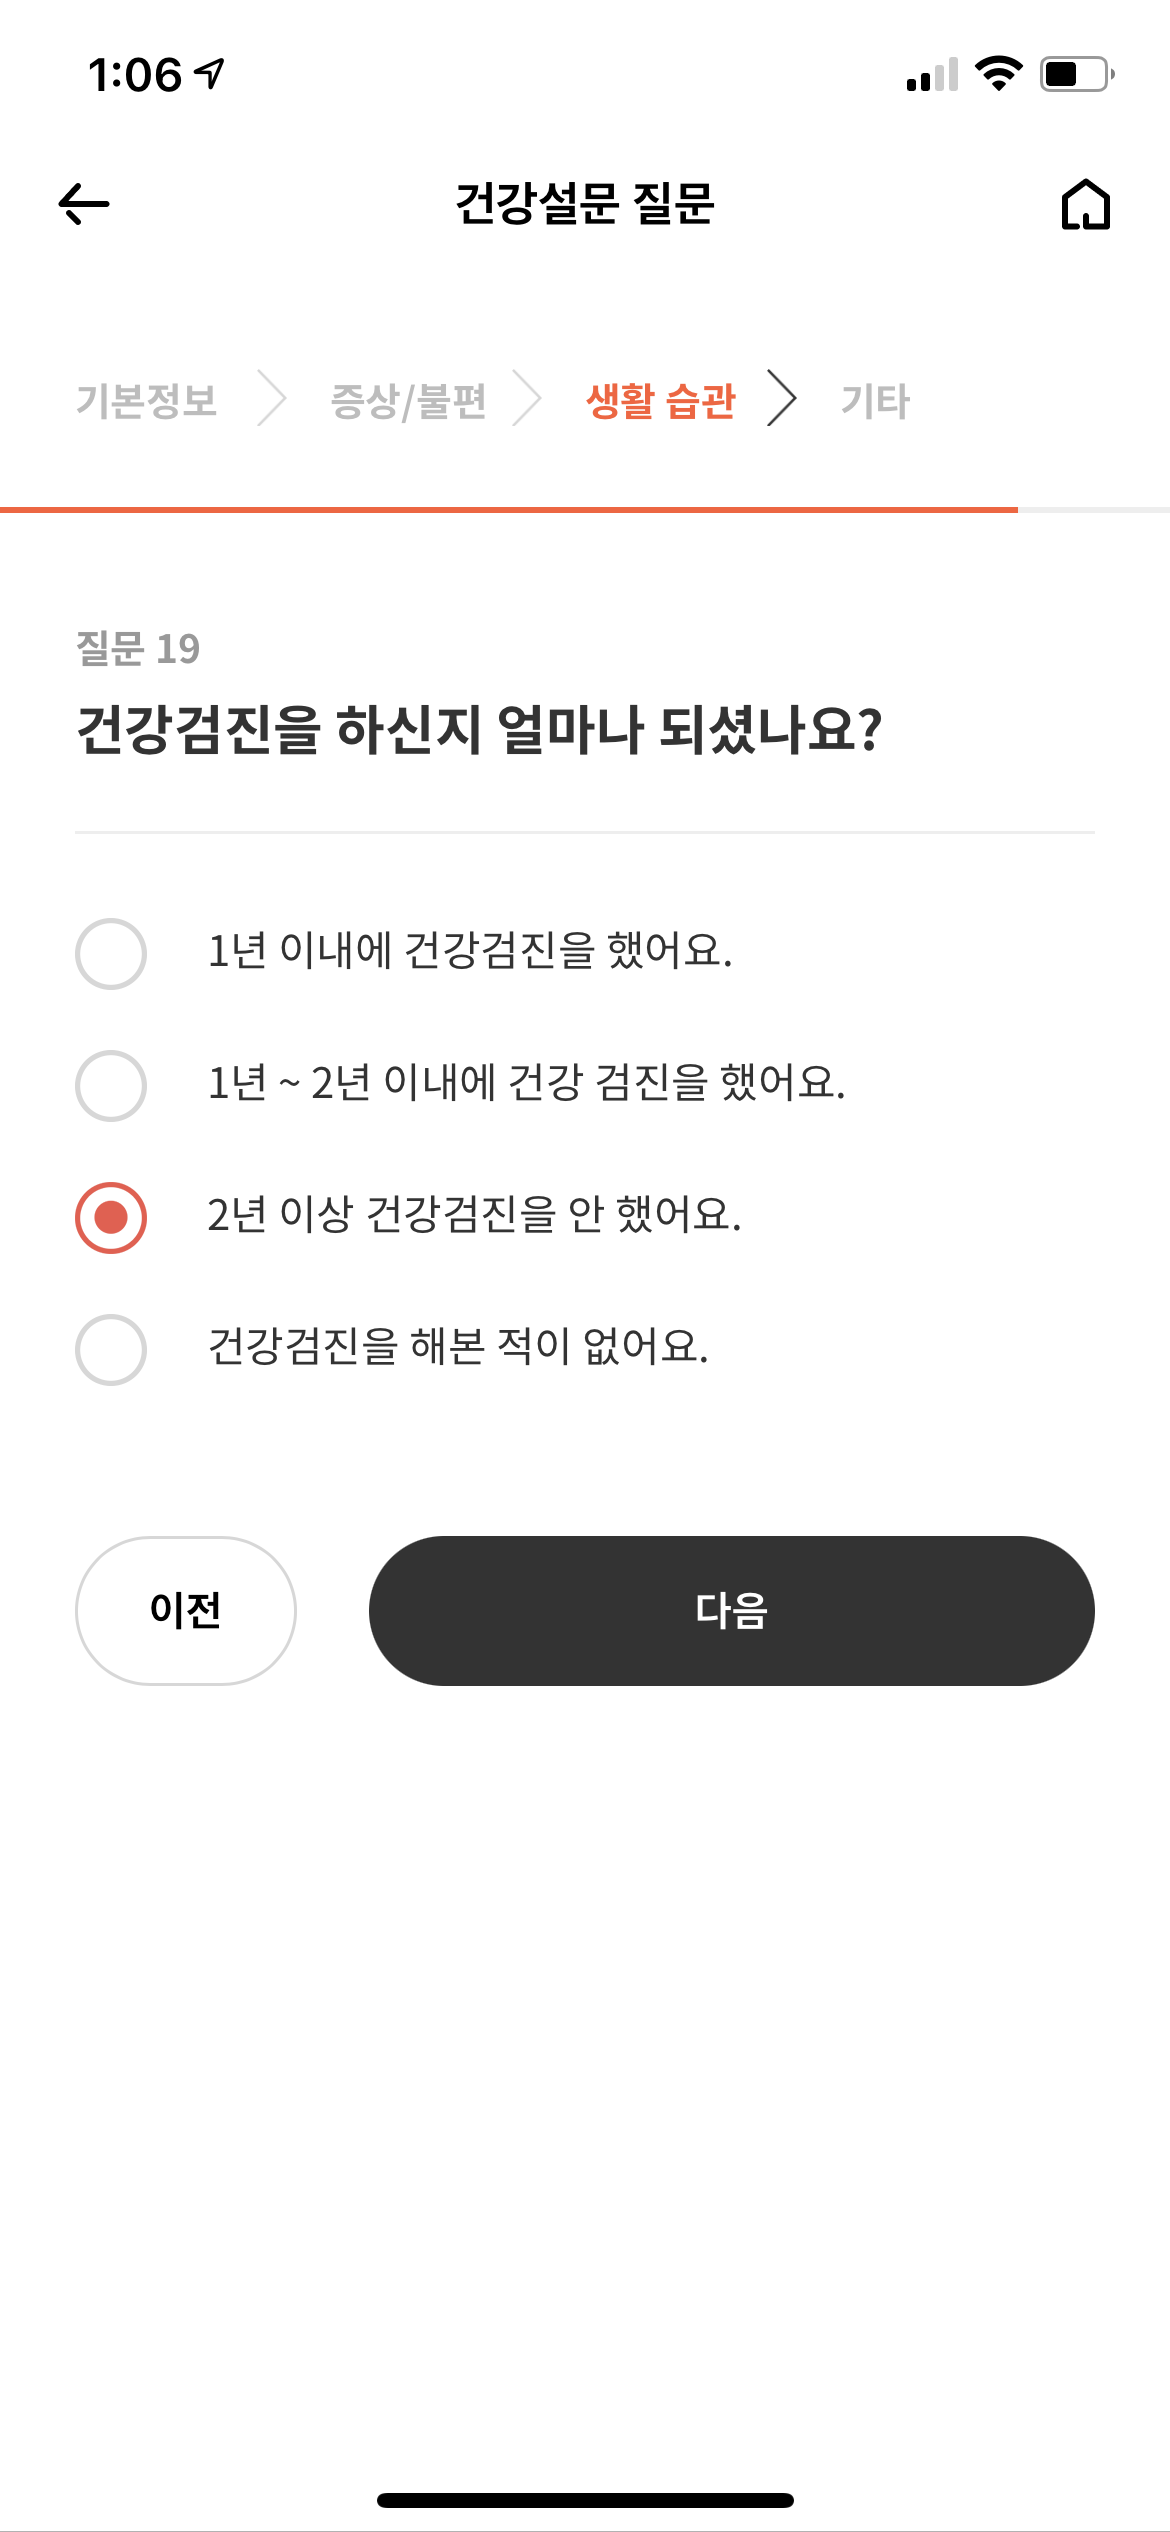
Task: Choose '1년 ~ 2년 이내에' radio option
Action: (111, 1086)
